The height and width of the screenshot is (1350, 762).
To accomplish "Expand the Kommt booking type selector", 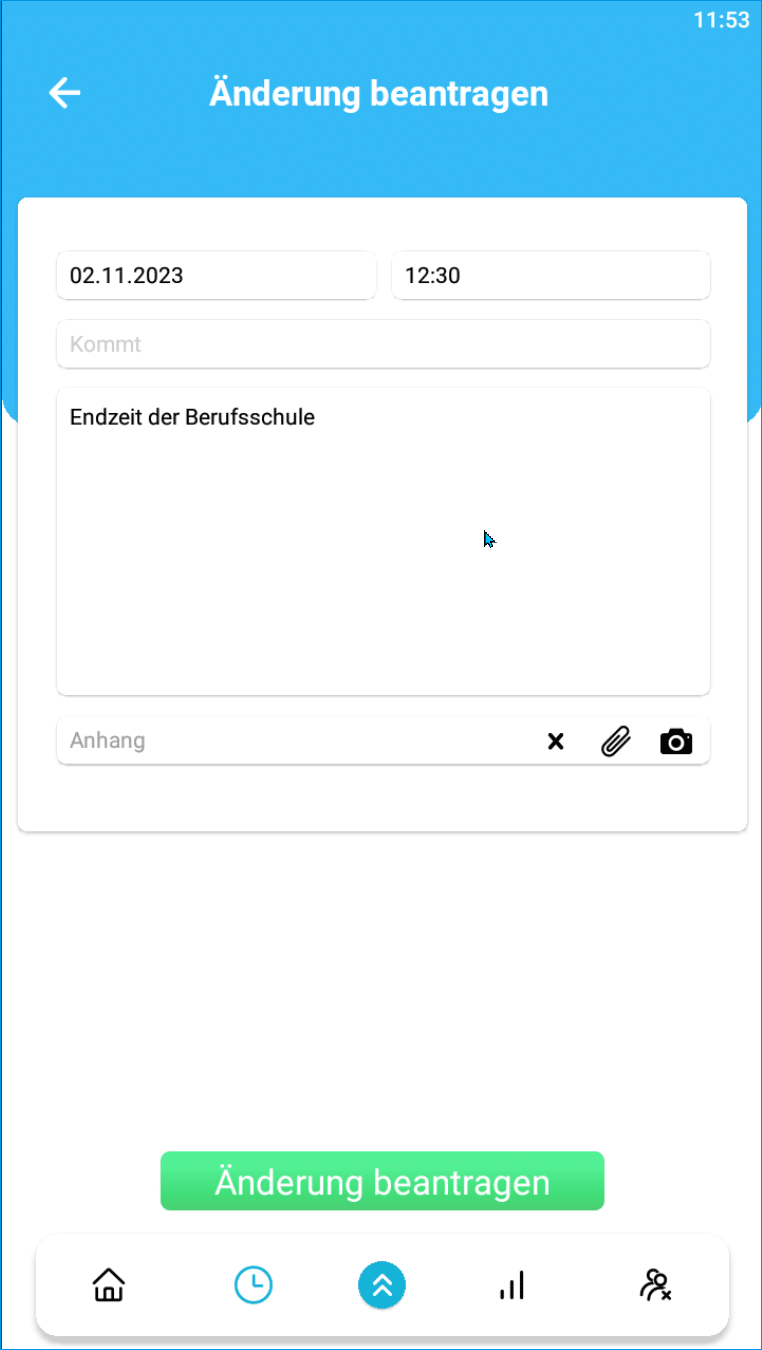I will point(383,344).
